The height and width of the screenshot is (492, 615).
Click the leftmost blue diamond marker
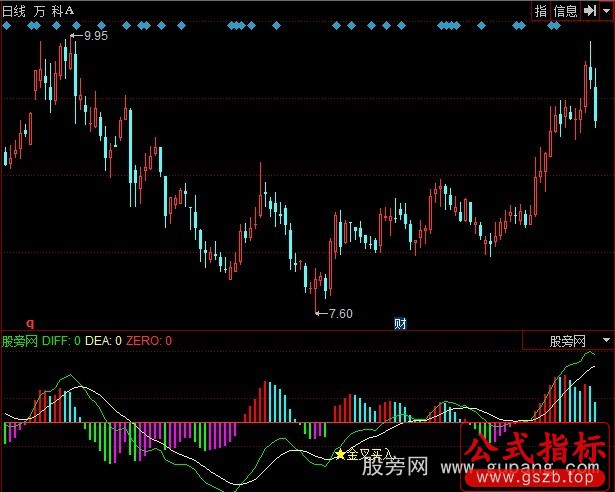(x=8, y=26)
